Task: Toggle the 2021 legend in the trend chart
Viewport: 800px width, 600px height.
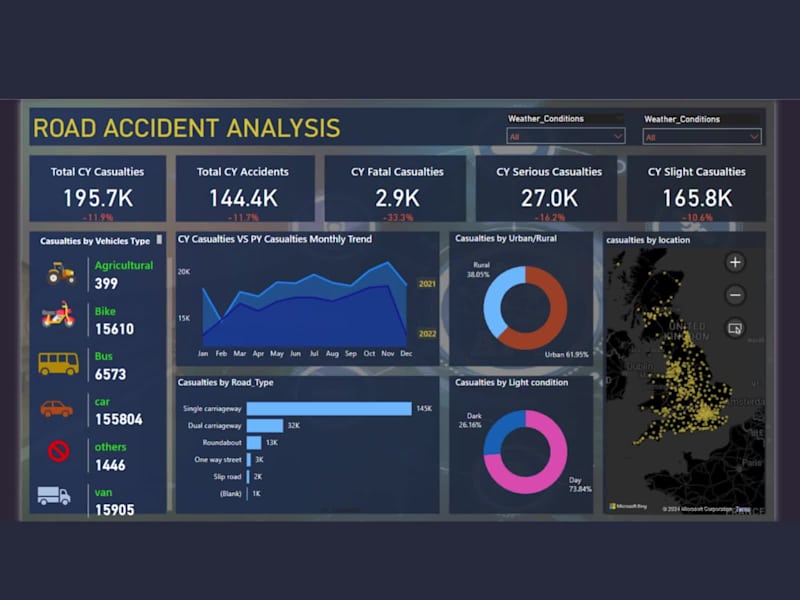Action: point(429,283)
